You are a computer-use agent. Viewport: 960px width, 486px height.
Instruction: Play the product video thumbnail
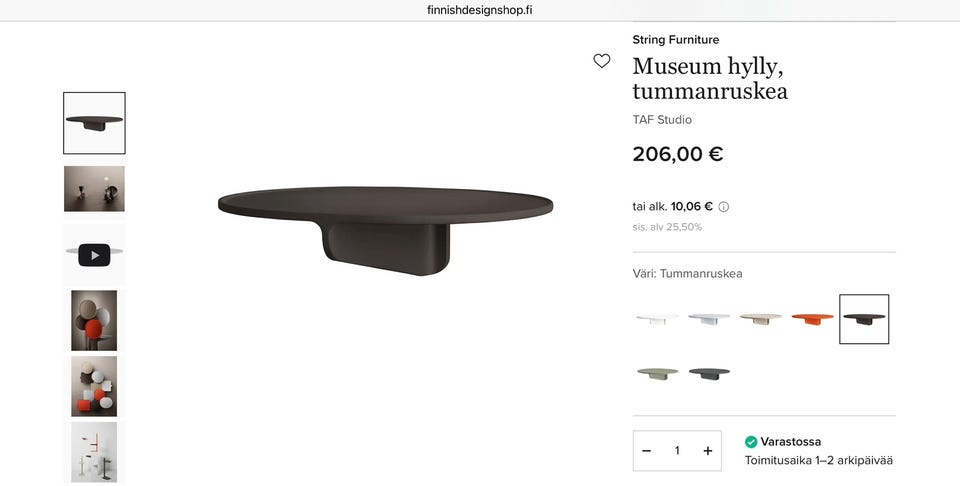tap(94, 255)
